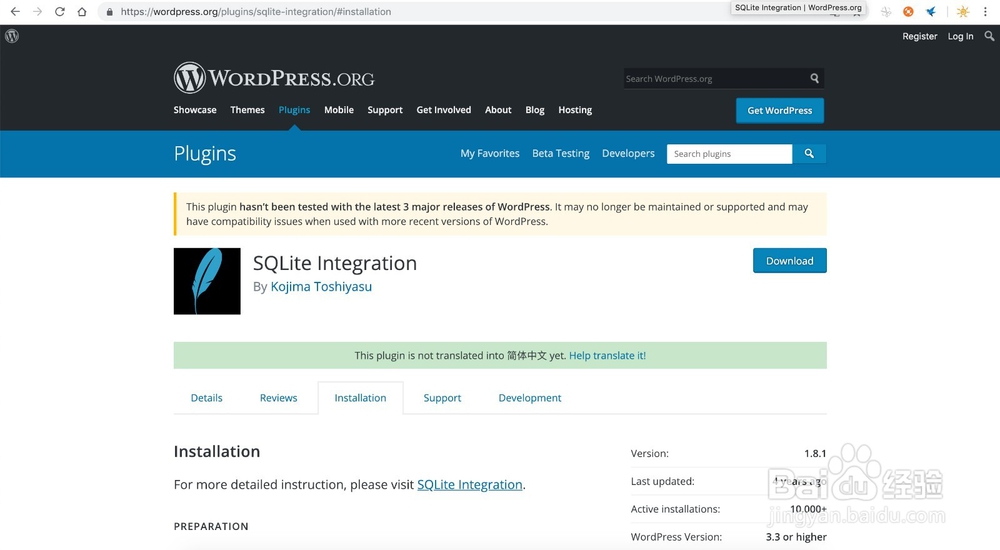The height and width of the screenshot is (550, 1000).
Task: Click the WordPress admin bar logo
Action: [12, 36]
